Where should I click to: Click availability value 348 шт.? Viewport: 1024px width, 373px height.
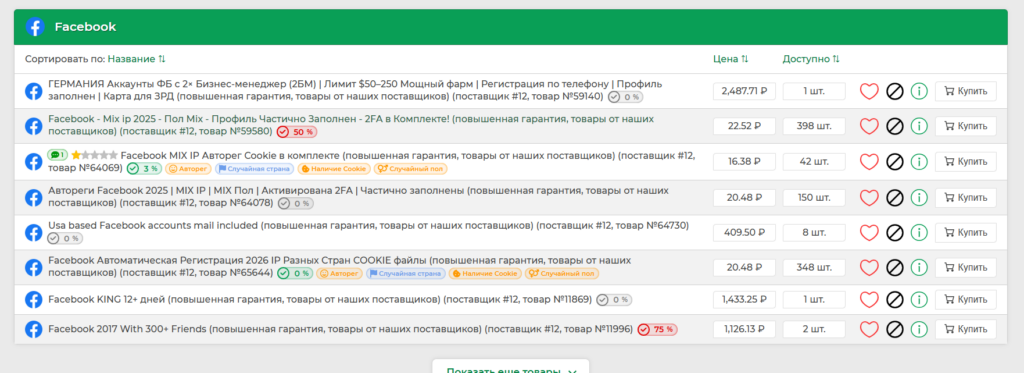814,267
